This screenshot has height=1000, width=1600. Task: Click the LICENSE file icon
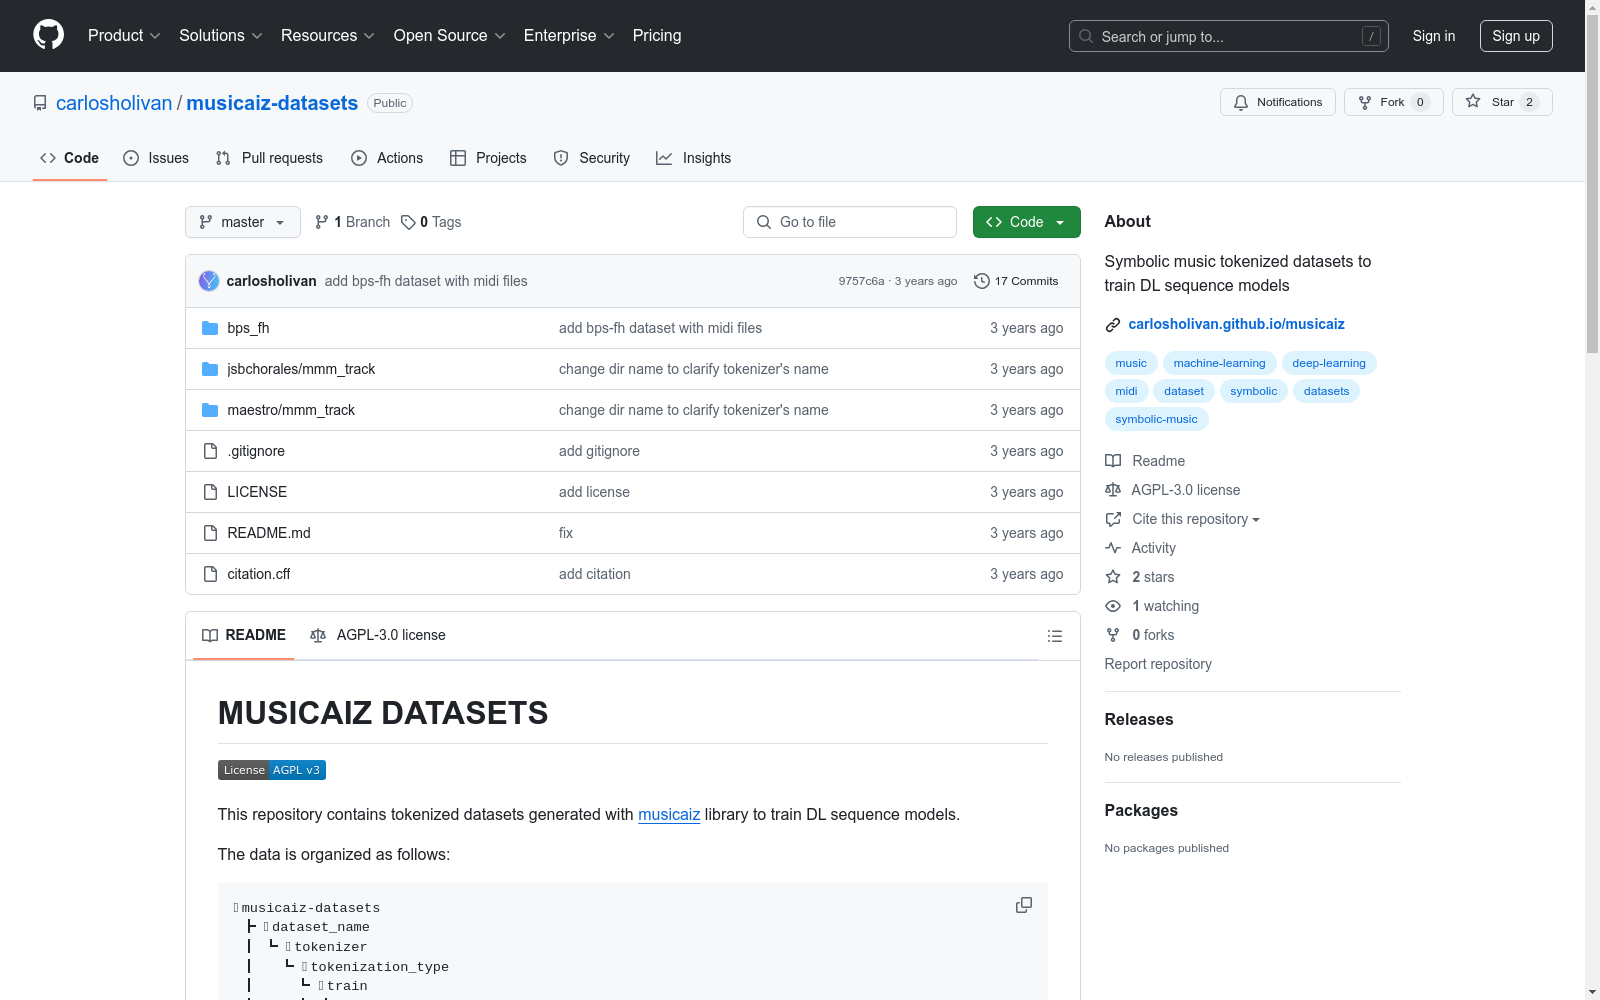click(x=210, y=492)
